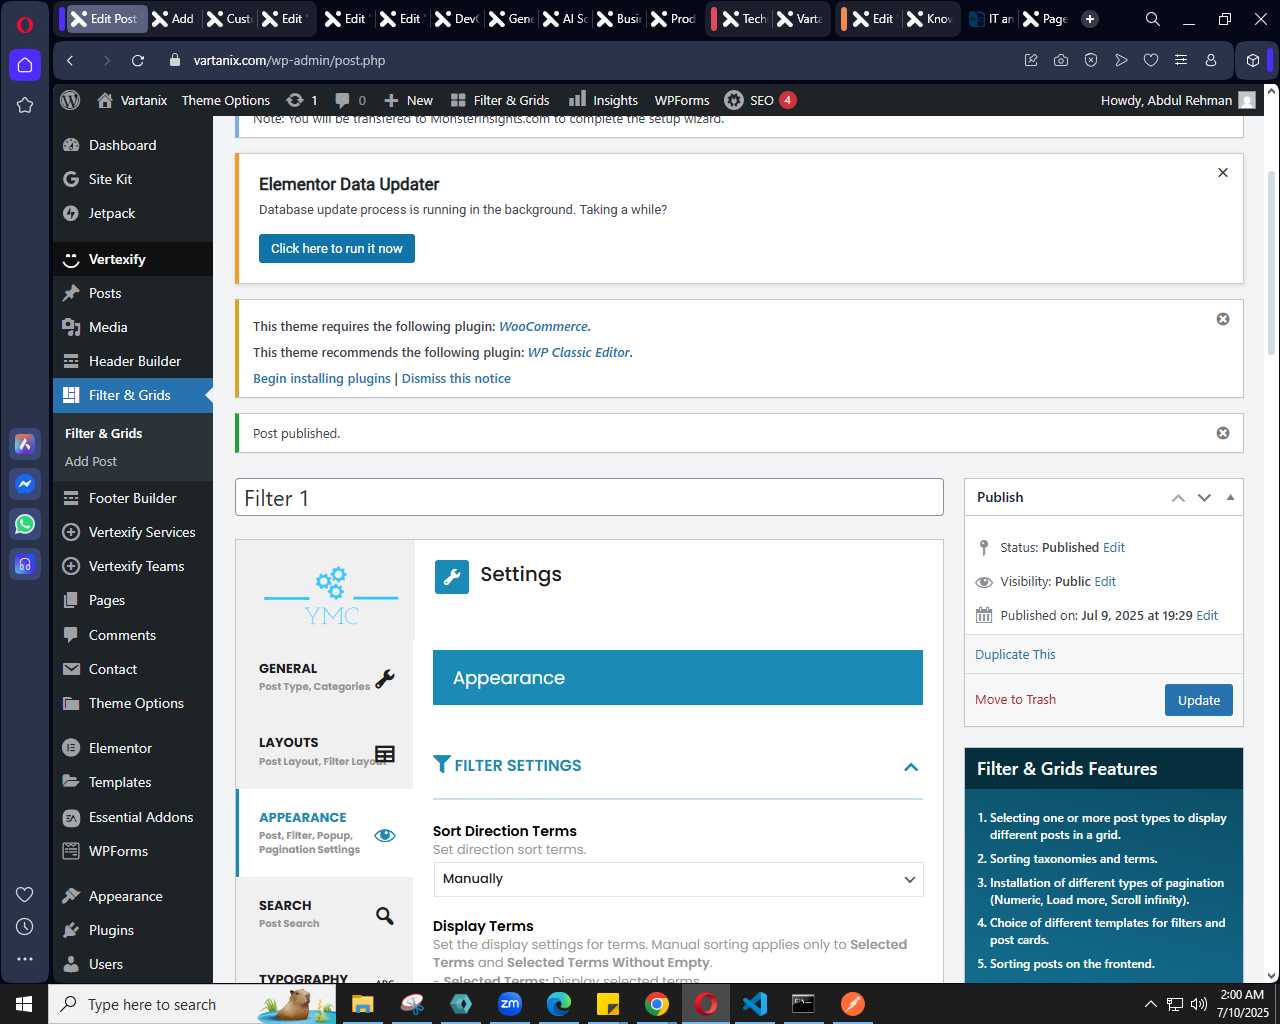Open the General settings tab
The height and width of the screenshot is (1024, 1280).
click(324, 678)
